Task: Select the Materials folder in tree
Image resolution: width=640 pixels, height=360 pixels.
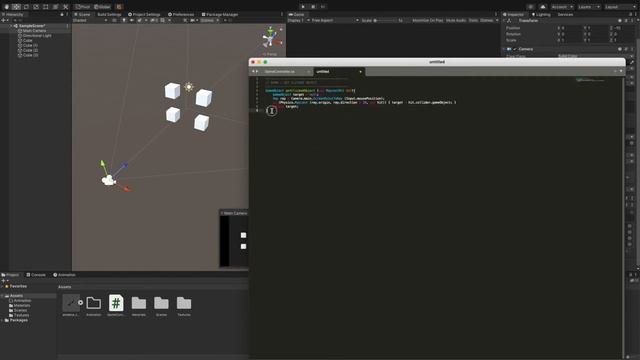Action: (20, 305)
